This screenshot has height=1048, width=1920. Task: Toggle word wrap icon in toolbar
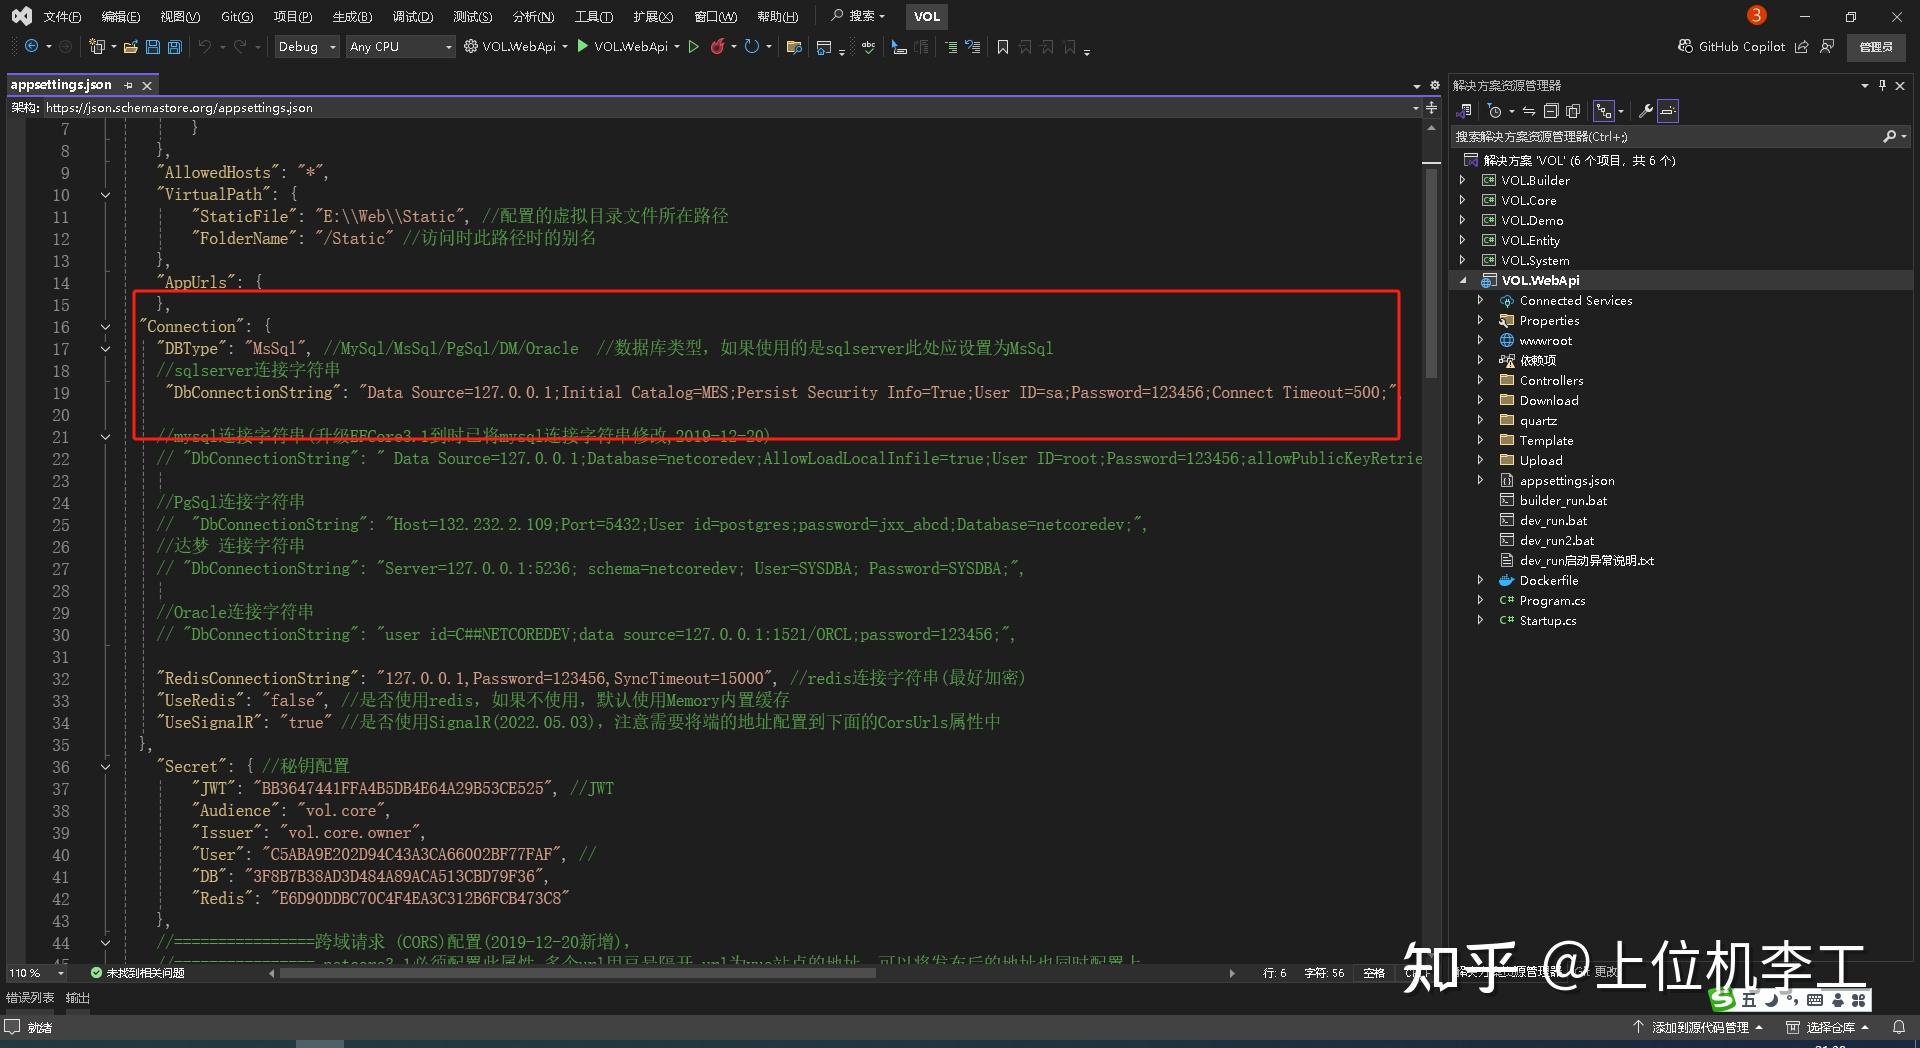coord(972,46)
